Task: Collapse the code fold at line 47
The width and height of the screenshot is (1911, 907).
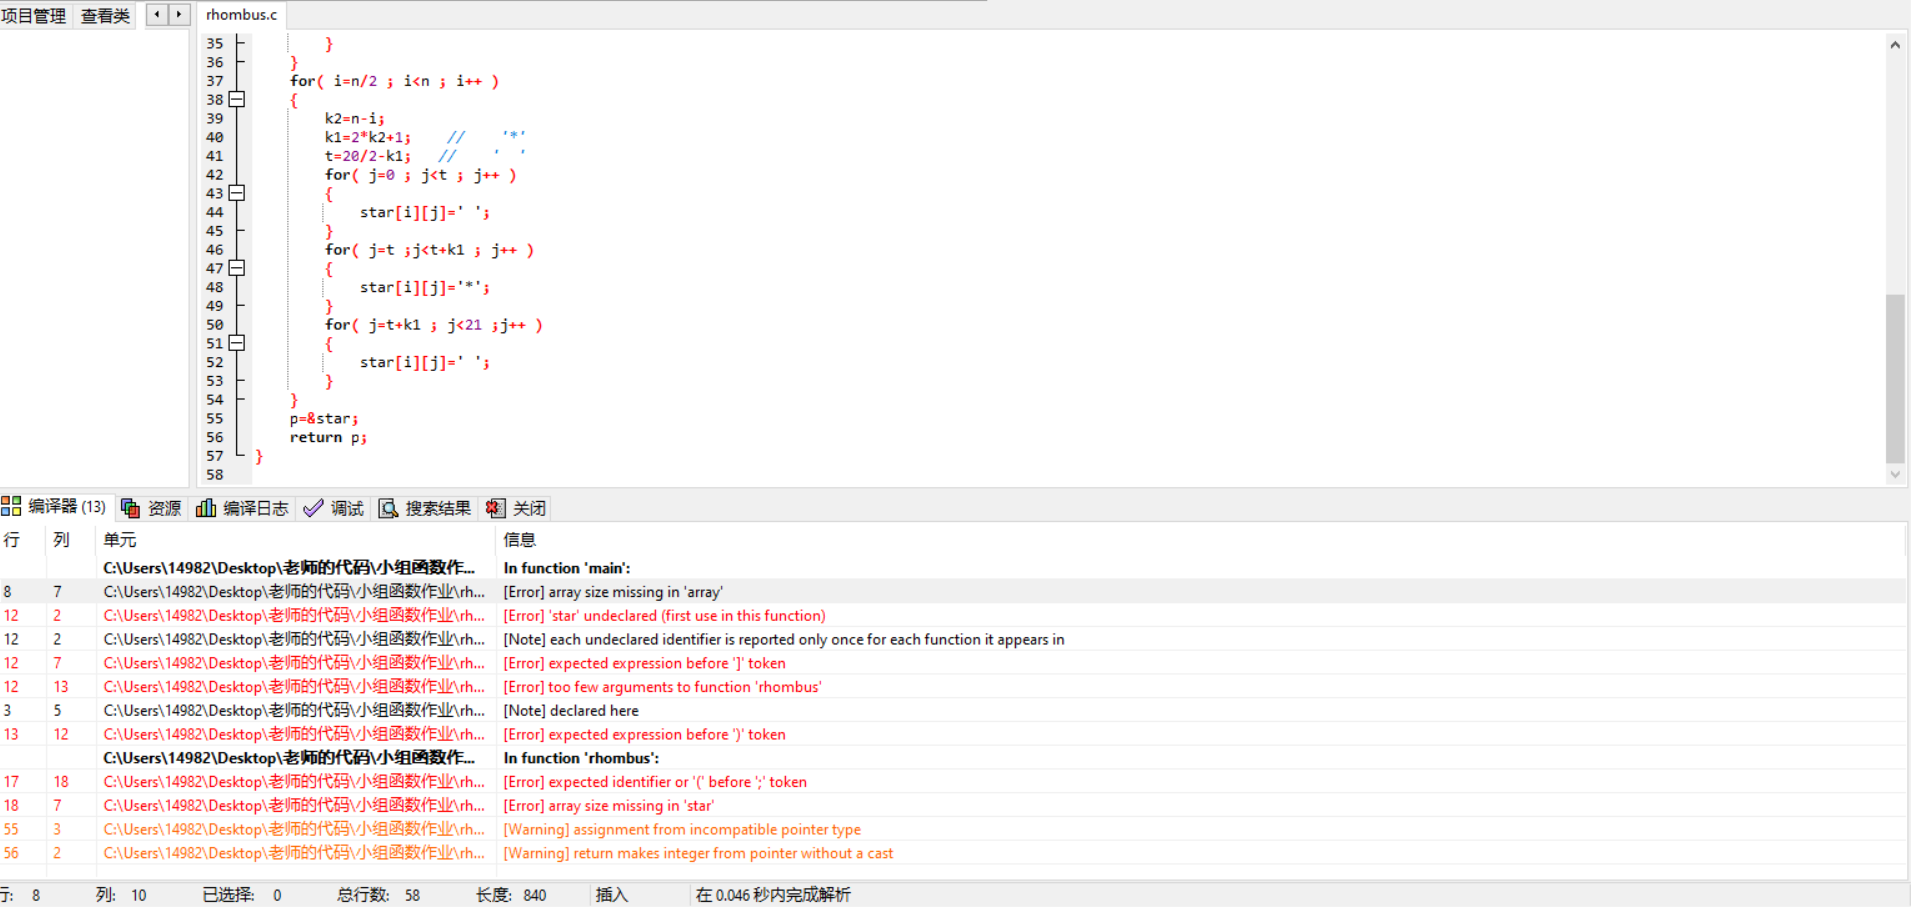Action: click(237, 268)
